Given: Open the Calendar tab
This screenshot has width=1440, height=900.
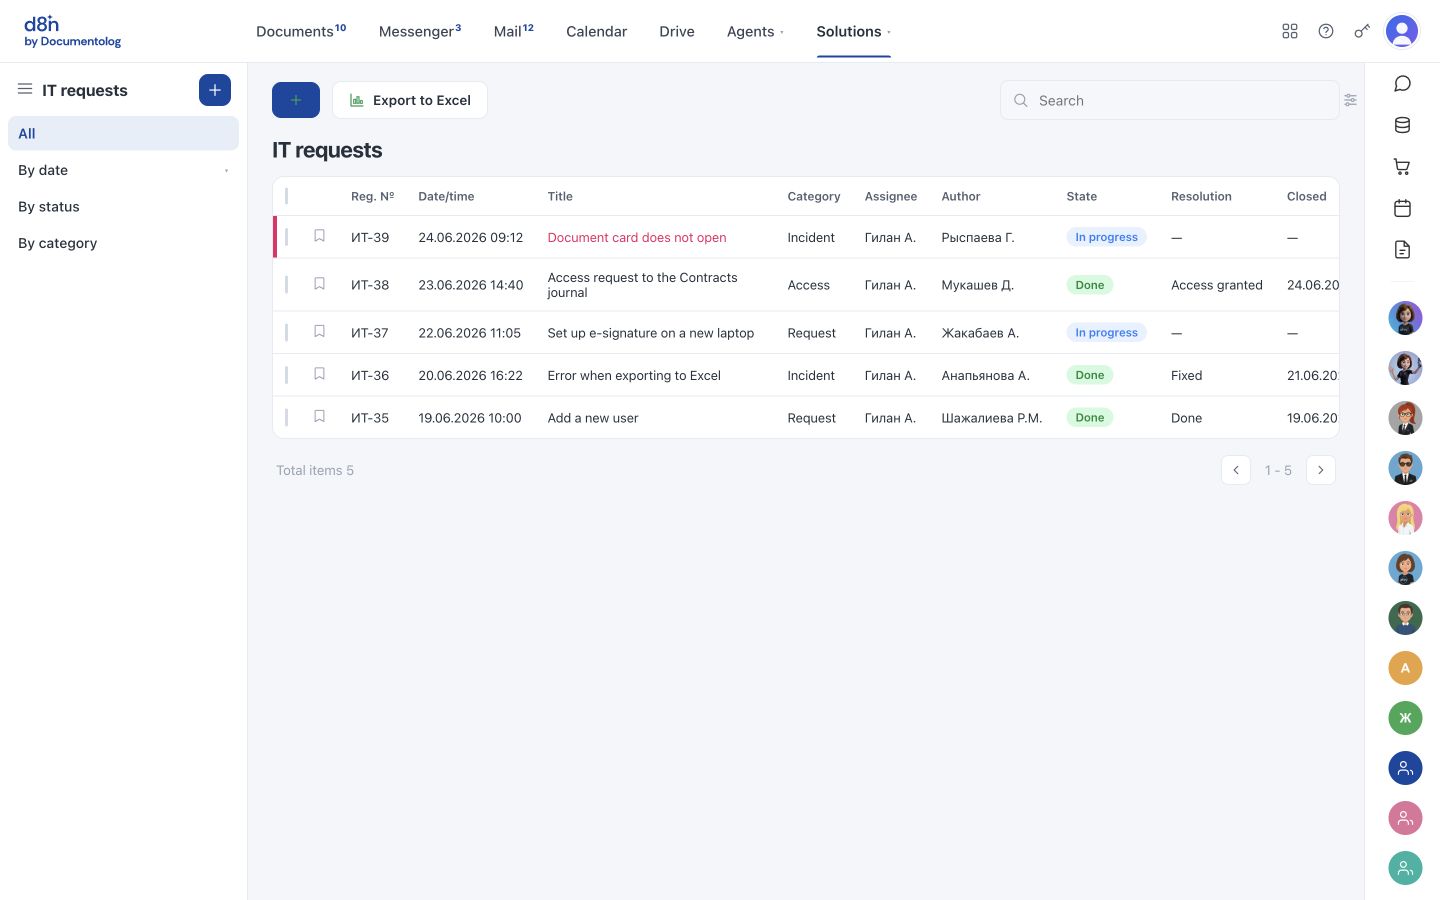Looking at the screenshot, I should tap(597, 31).
